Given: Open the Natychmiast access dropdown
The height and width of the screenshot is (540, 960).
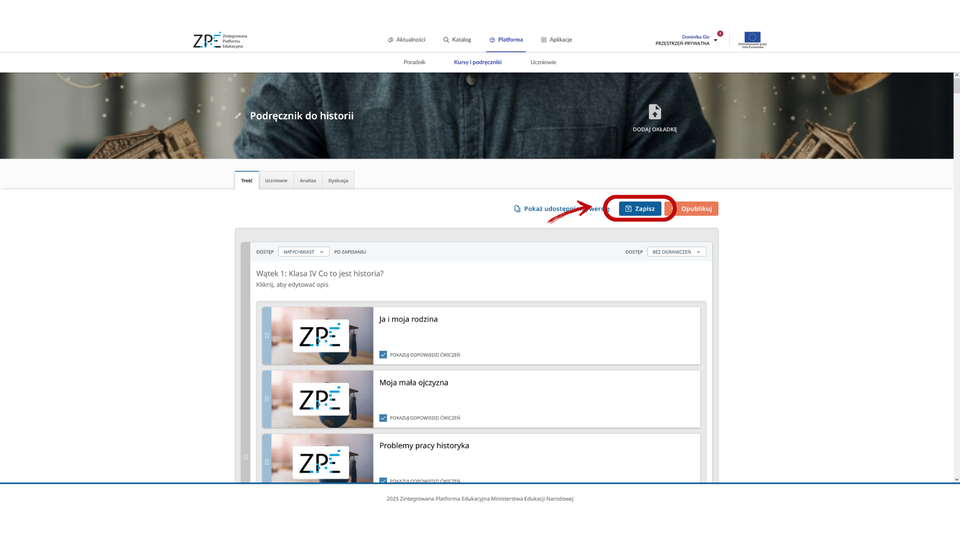Looking at the screenshot, I should [x=303, y=252].
